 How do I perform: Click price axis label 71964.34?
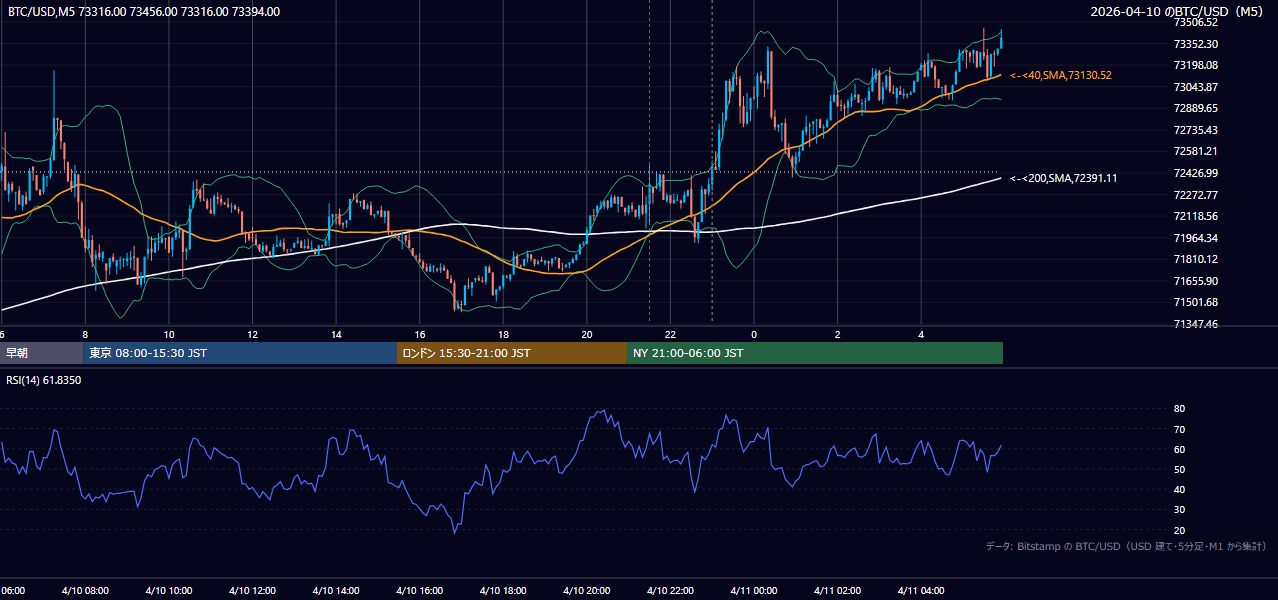click(1195, 238)
